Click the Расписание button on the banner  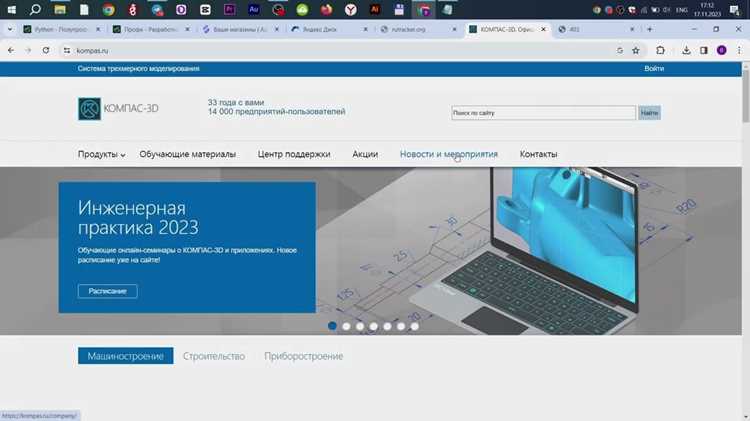107,291
